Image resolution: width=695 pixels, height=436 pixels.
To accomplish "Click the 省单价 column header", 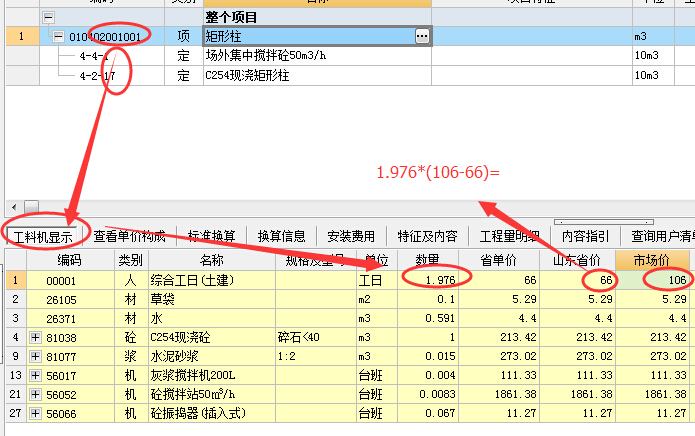I will pyautogui.click(x=499, y=260).
